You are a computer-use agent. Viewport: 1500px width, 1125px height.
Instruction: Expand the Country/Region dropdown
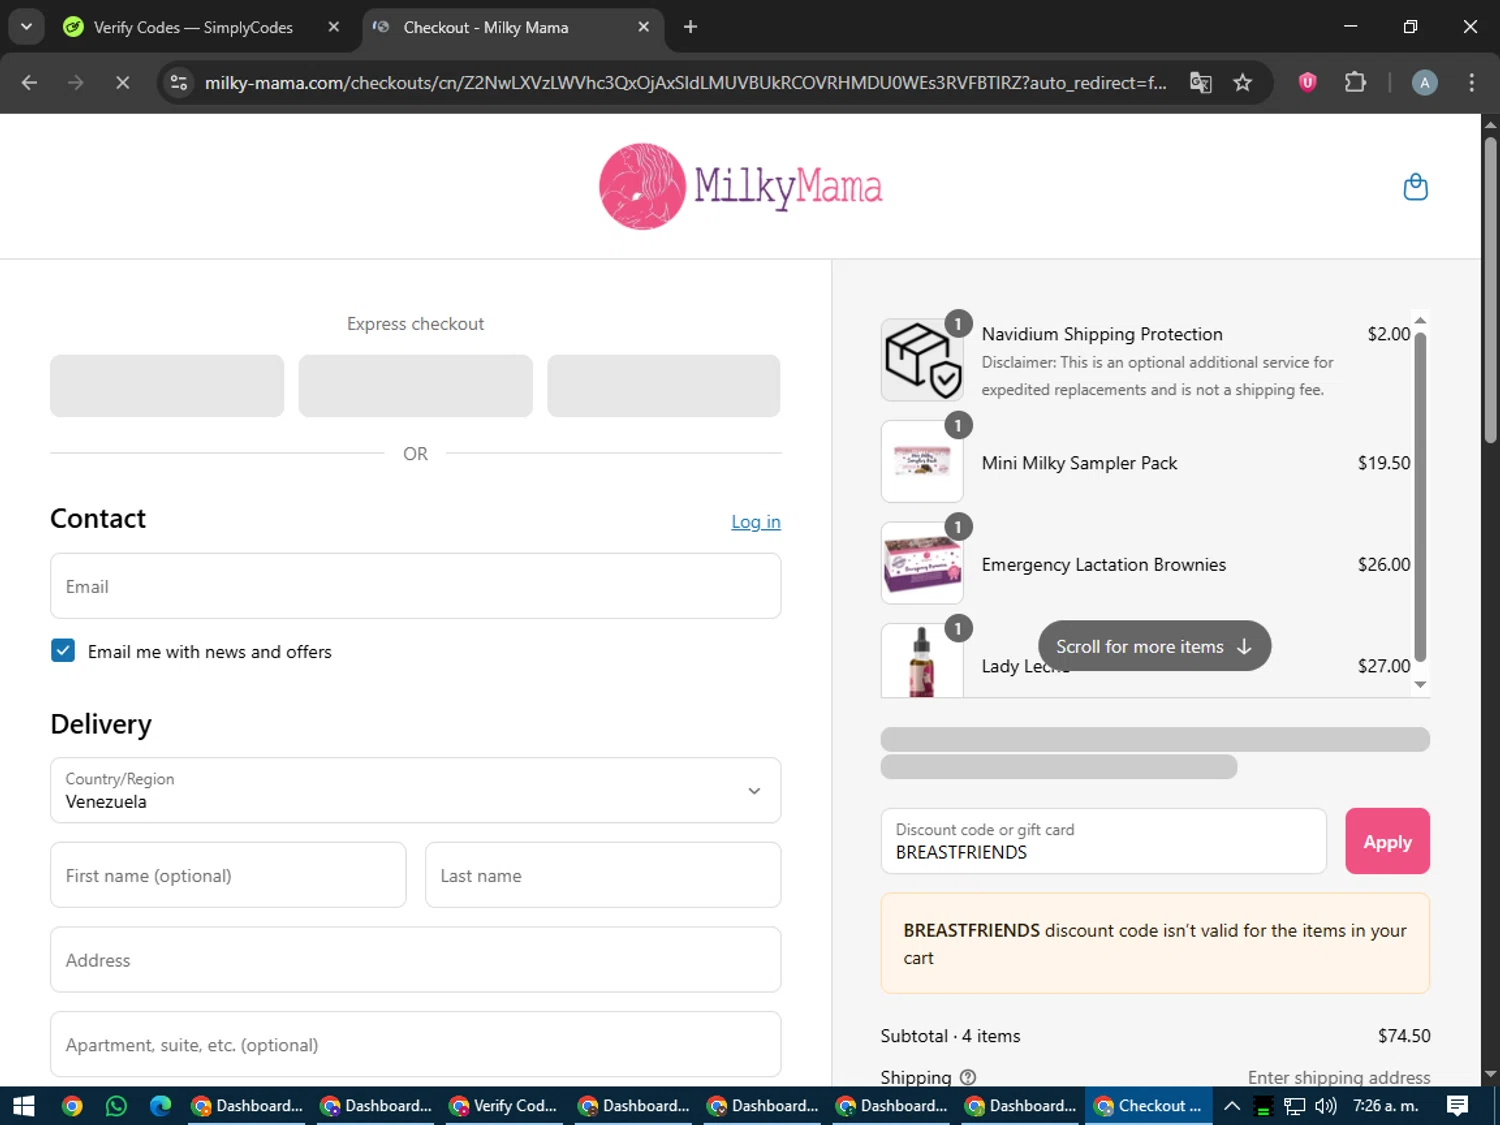click(415, 790)
